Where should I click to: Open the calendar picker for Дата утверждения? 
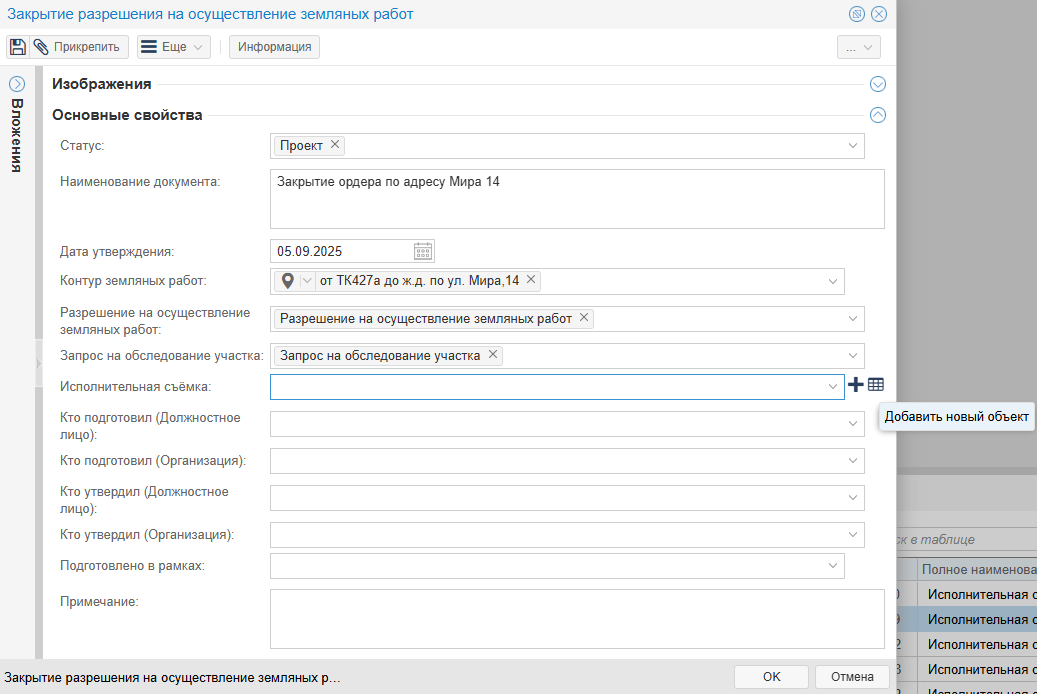coord(423,251)
